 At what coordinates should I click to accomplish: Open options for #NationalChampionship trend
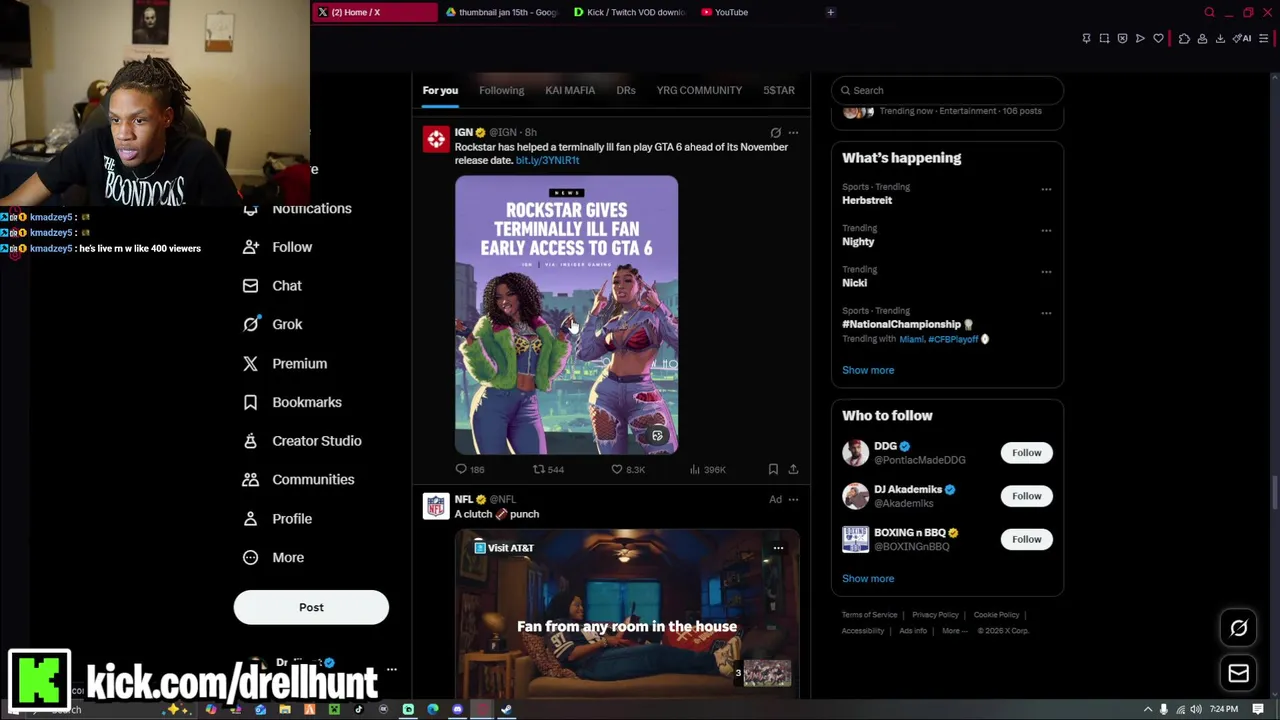(x=1046, y=313)
